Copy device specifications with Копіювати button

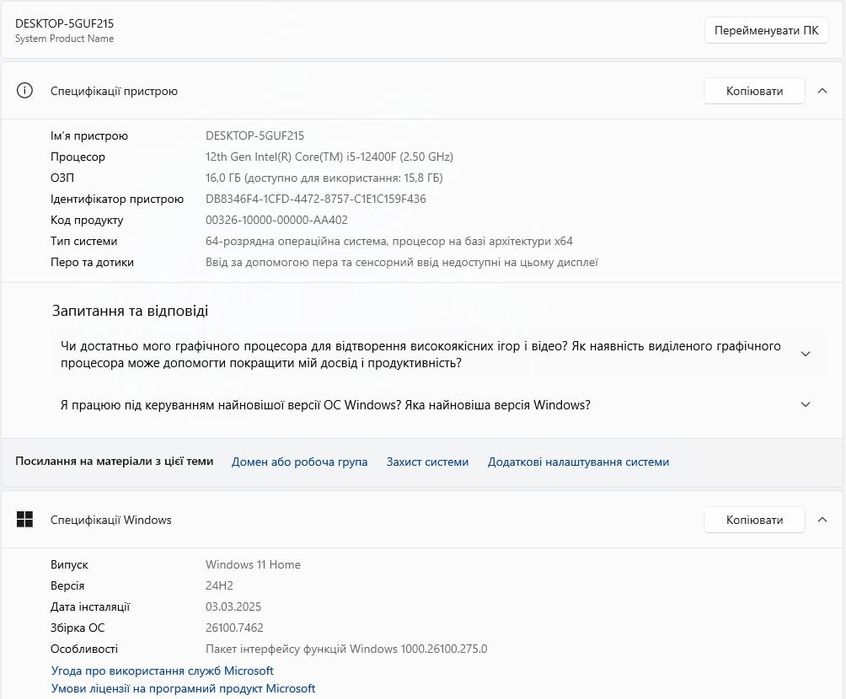754,91
